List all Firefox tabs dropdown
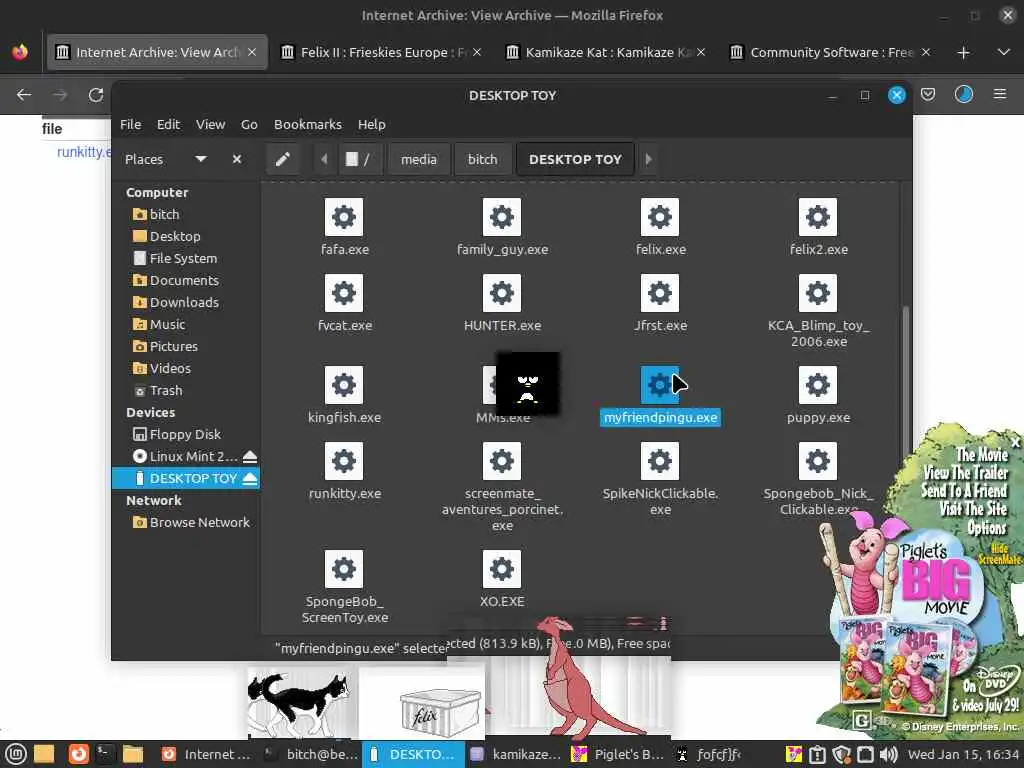The image size is (1024, 768). point(1004,52)
